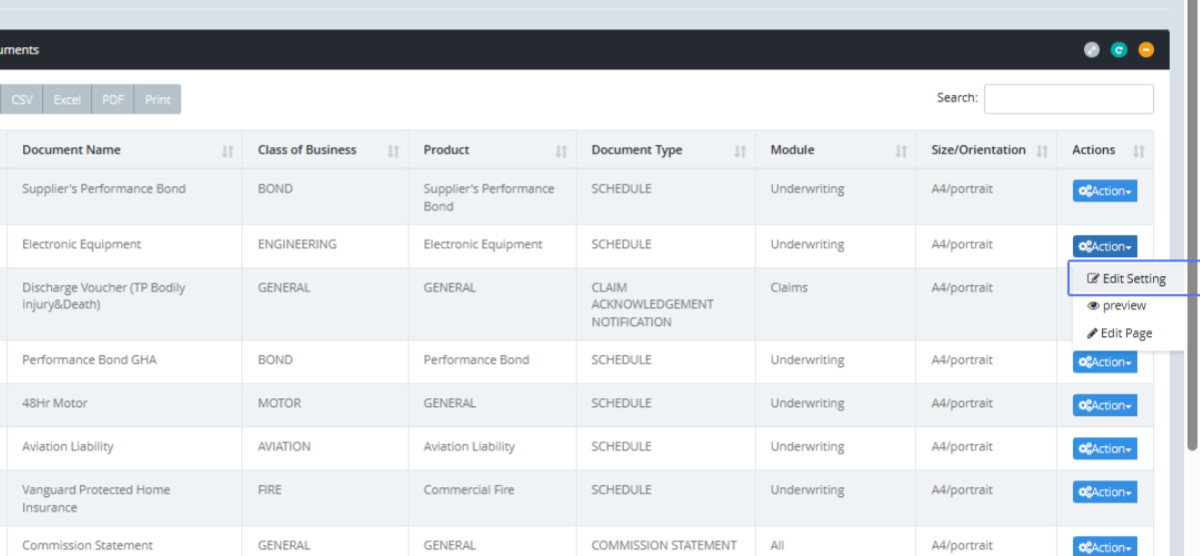
Task: Choose preview in the action menu
Action: point(1117,306)
